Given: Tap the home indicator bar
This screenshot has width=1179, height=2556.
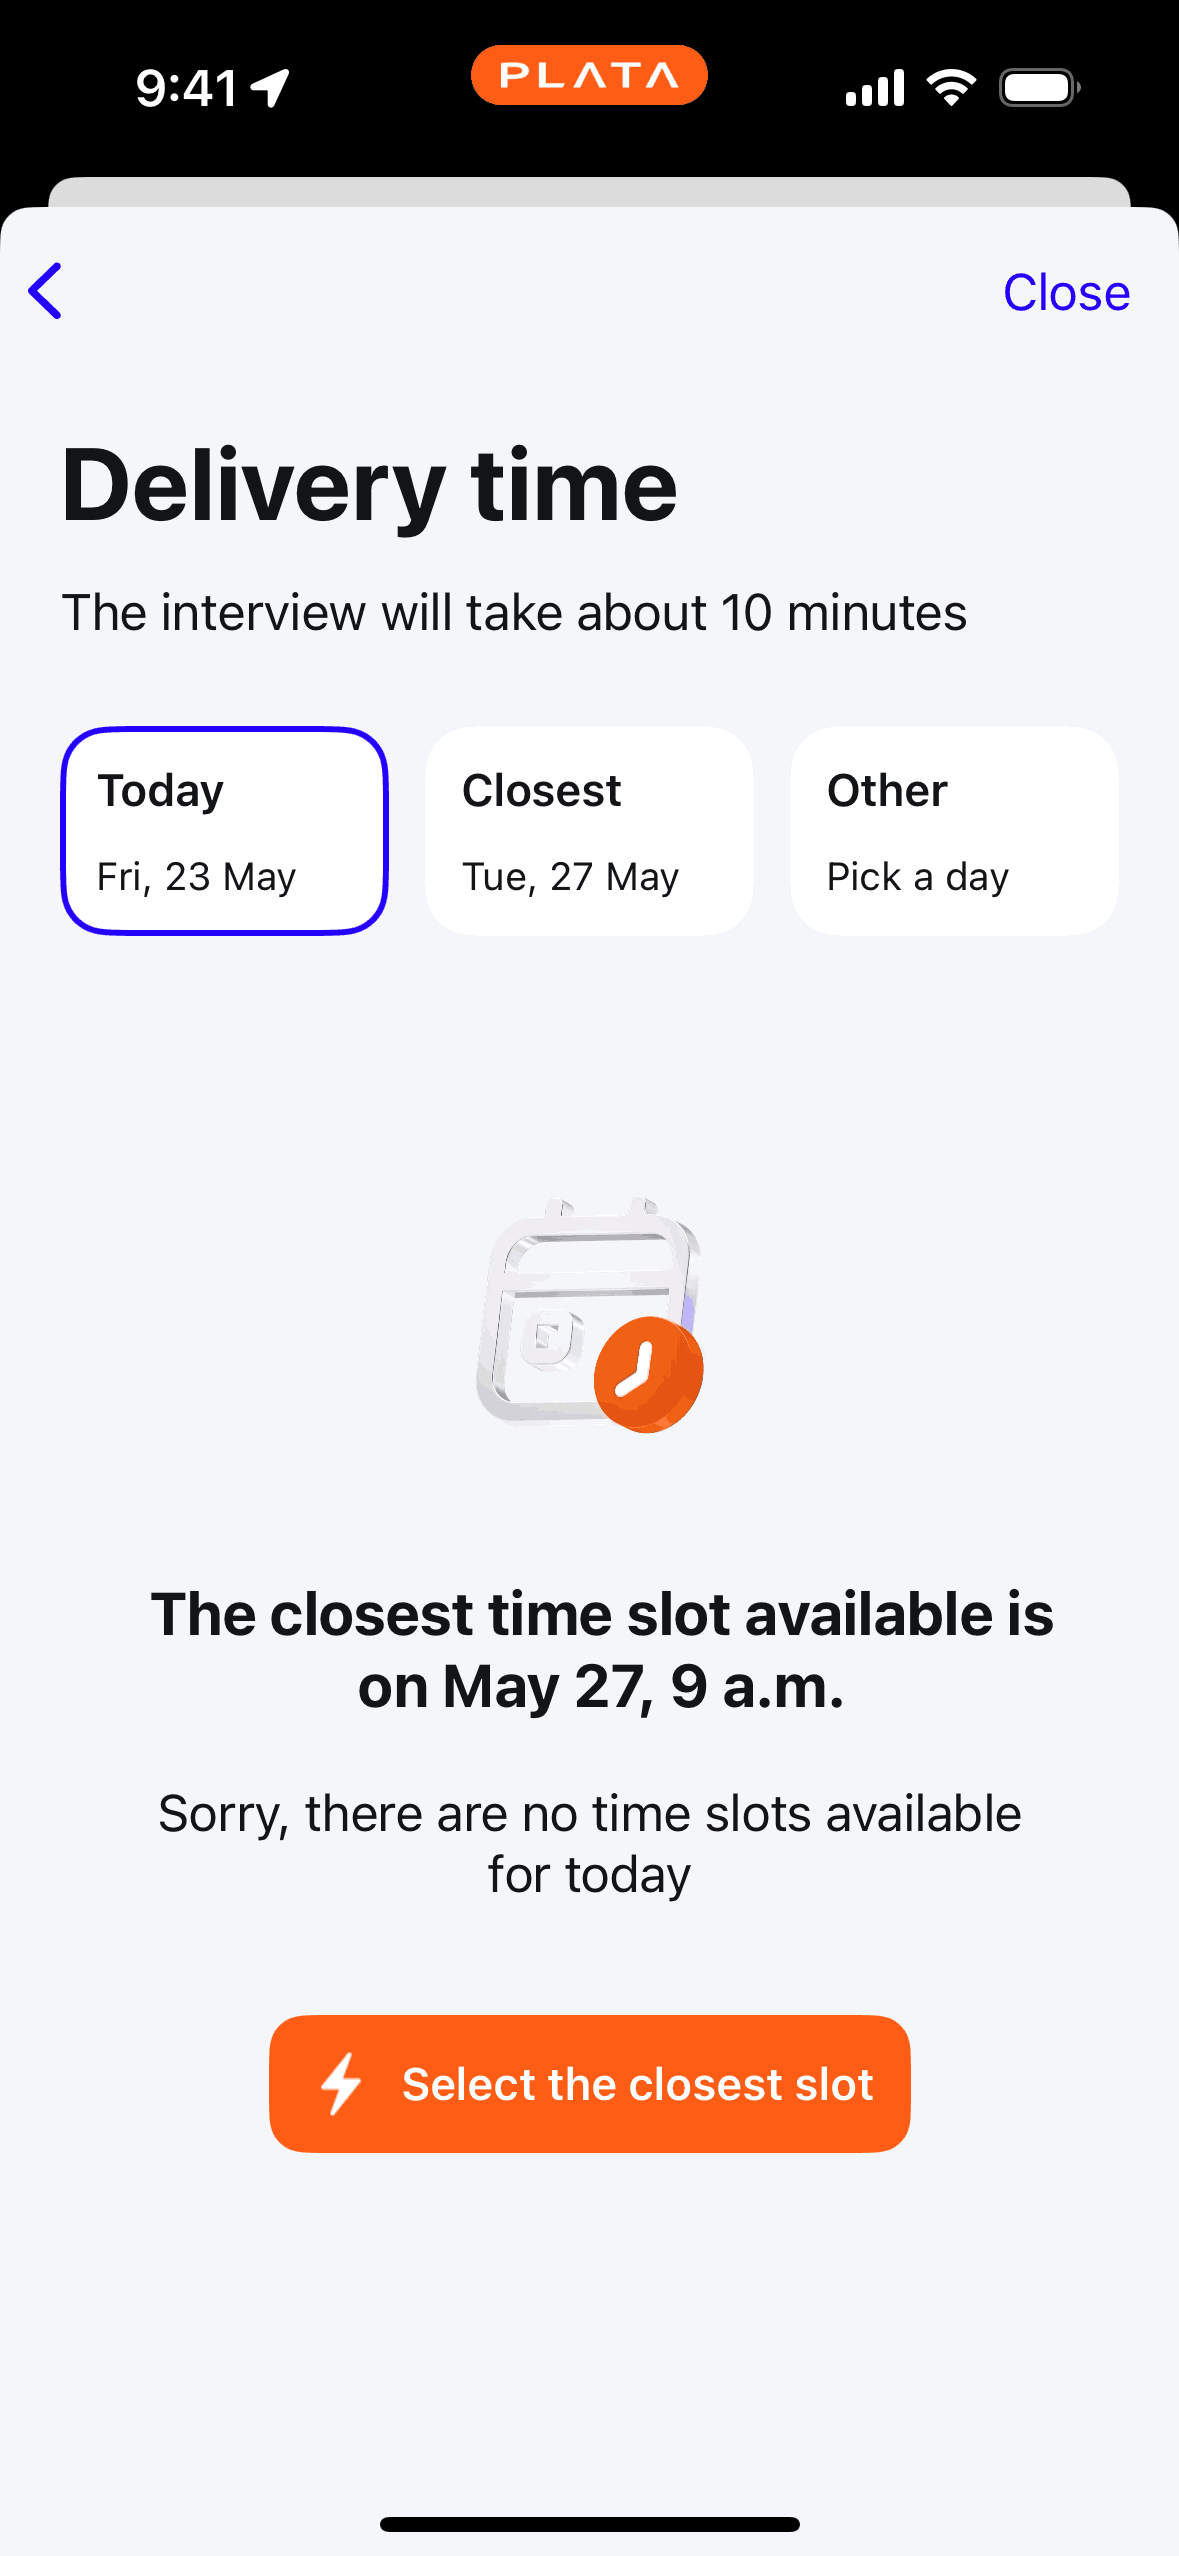Looking at the screenshot, I should [x=589, y=2524].
